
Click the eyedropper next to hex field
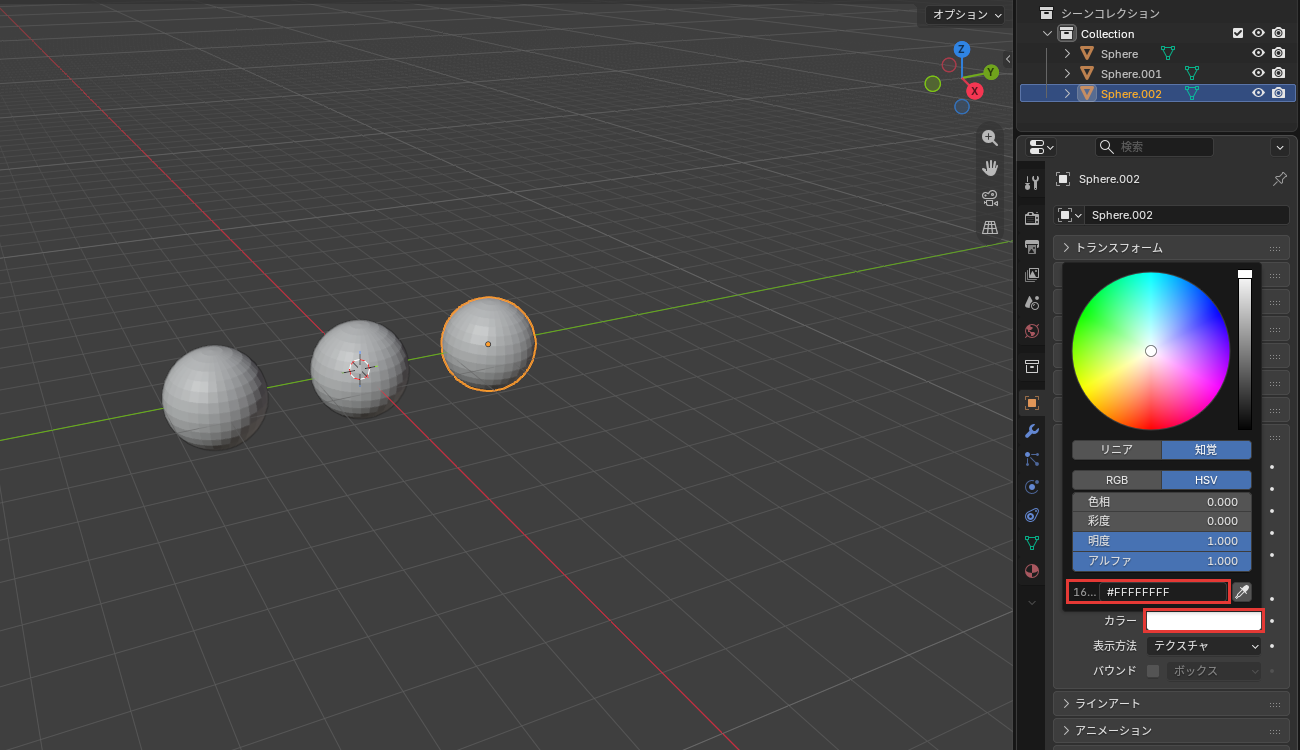pyautogui.click(x=1241, y=592)
